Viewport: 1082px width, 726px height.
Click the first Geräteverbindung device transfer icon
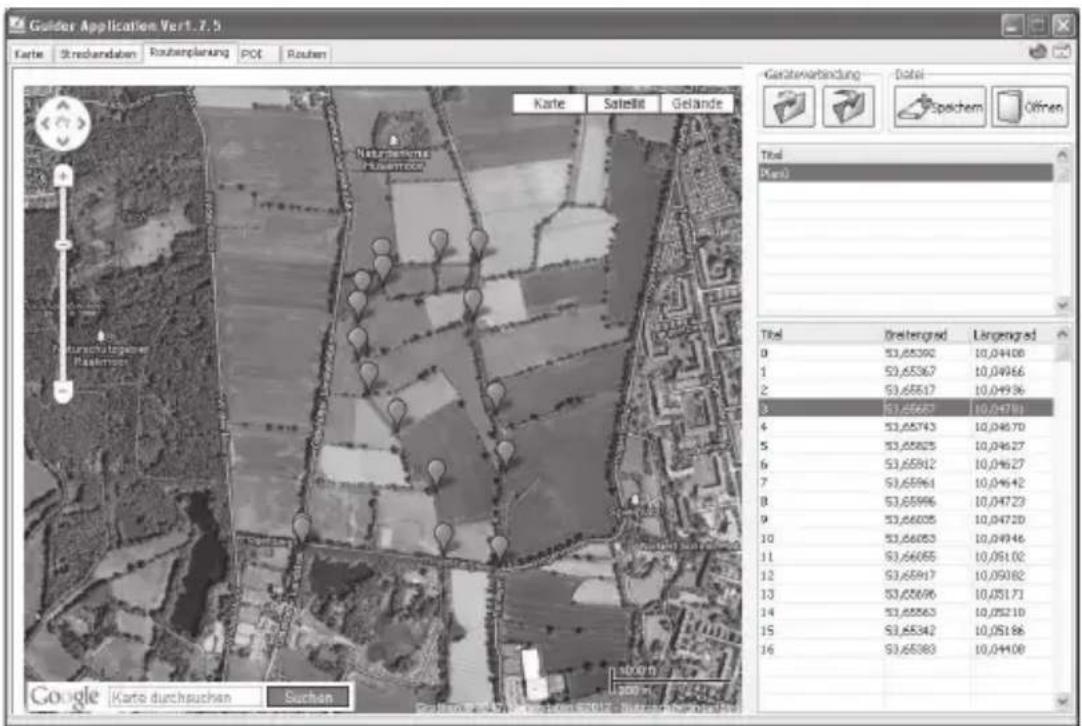click(x=789, y=107)
